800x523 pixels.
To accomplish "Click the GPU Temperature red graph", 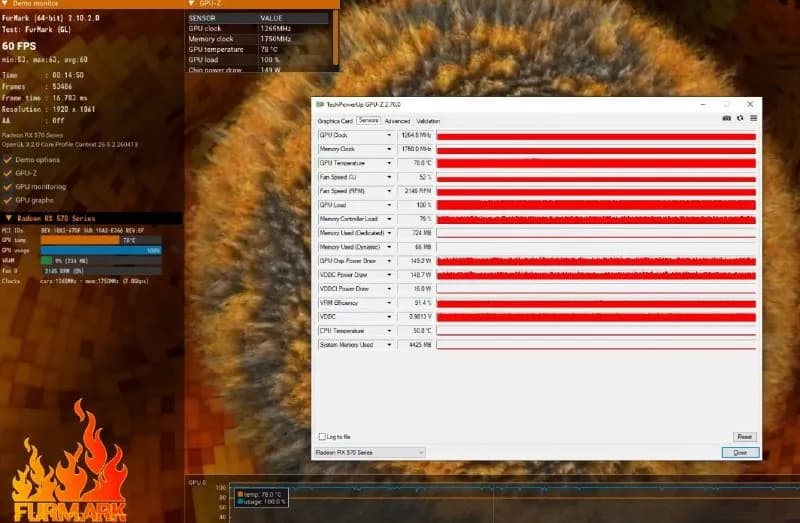I will [x=596, y=163].
